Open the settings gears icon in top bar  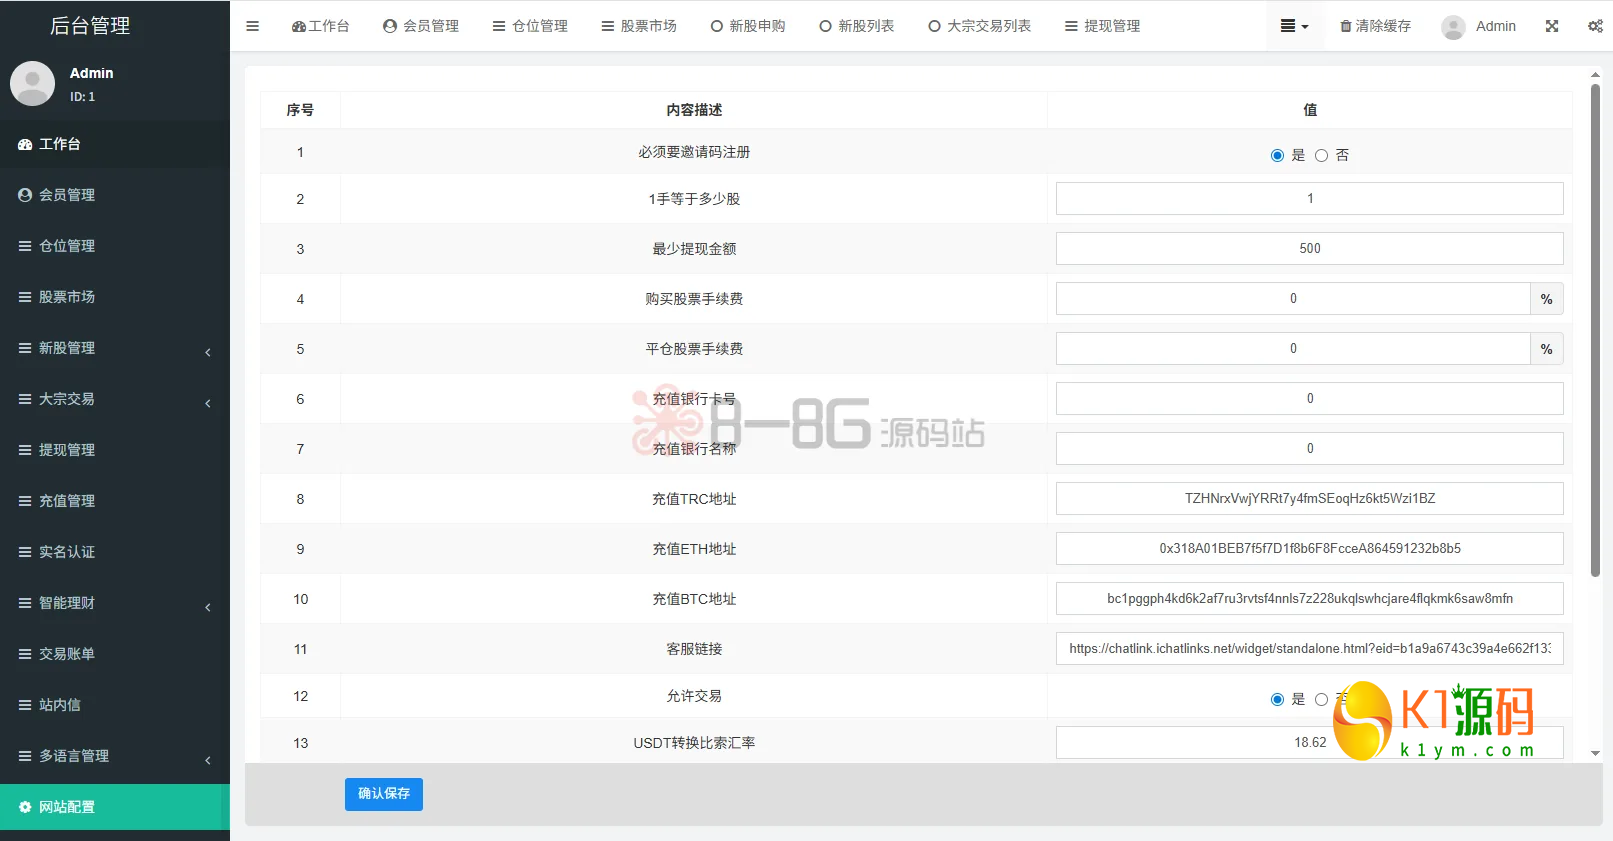pyautogui.click(x=1595, y=26)
